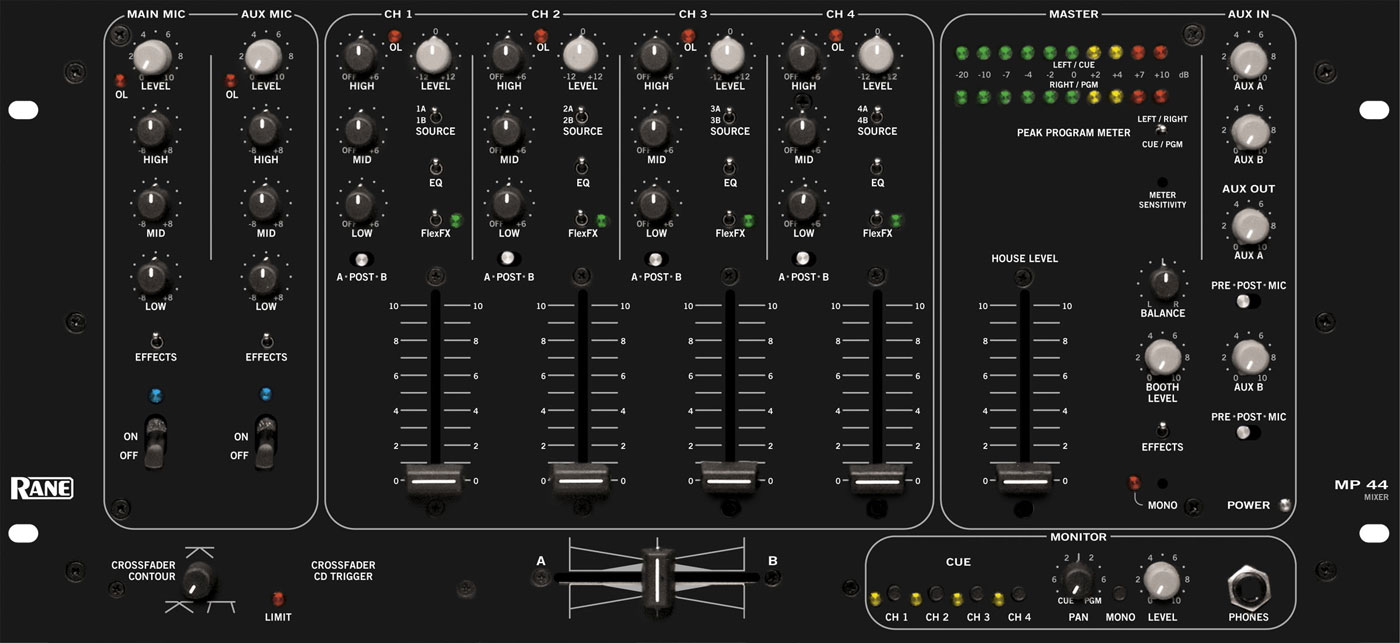This screenshot has height=643, width=1400.
Task: Toggle the CH 4 SOURCE 4A/4B switch
Action: click(877, 115)
